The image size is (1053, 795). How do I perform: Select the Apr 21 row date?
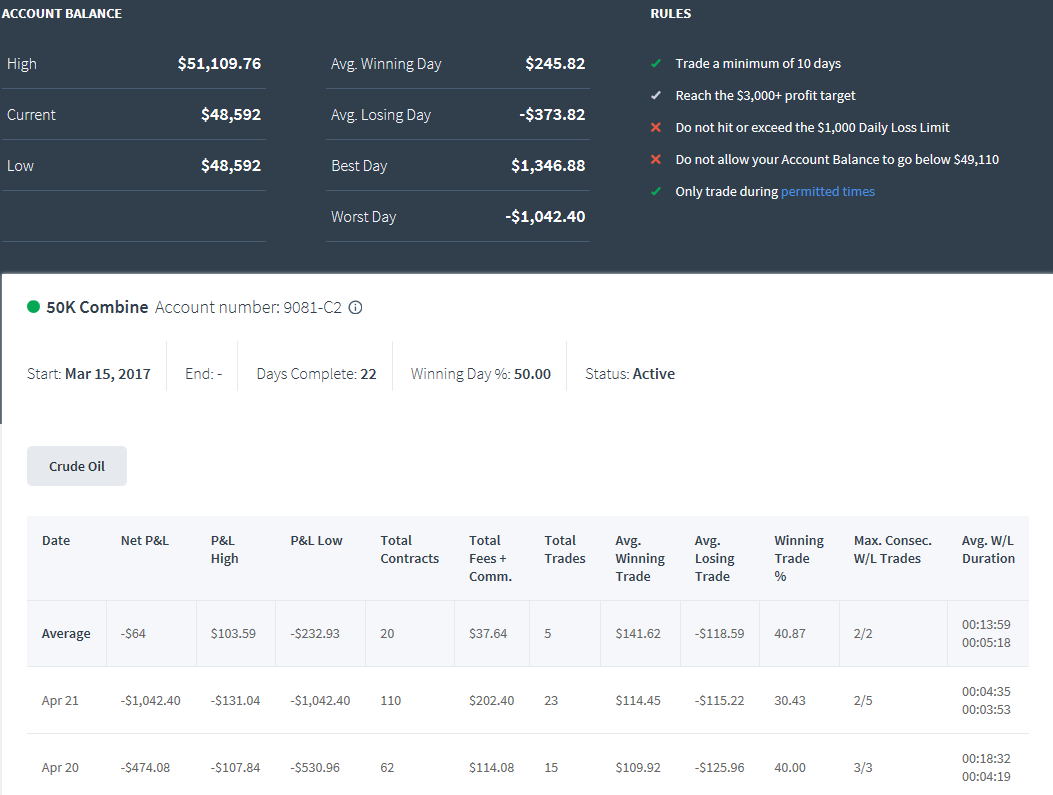60,700
